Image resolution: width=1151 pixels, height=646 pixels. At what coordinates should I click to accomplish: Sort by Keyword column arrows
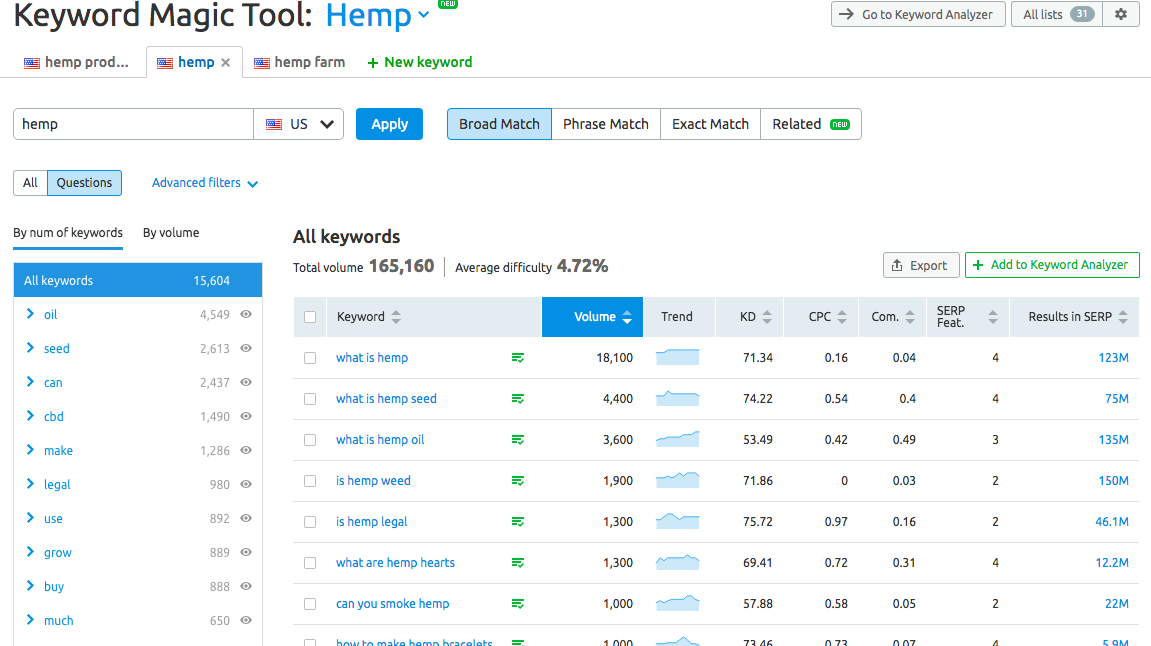click(x=396, y=317)
